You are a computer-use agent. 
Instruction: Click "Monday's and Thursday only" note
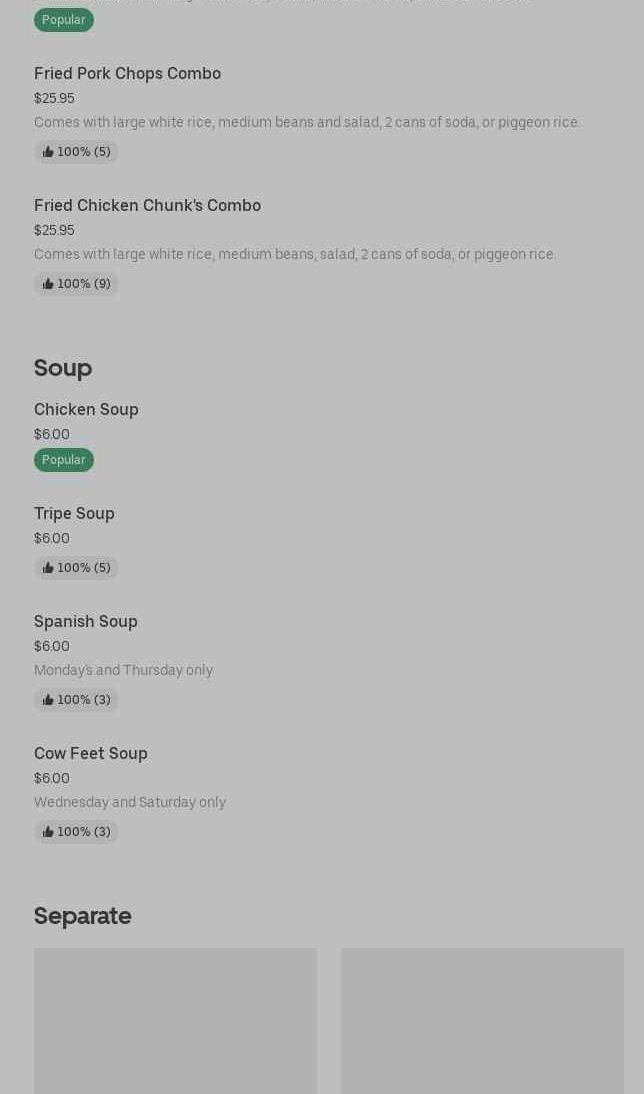123,670
